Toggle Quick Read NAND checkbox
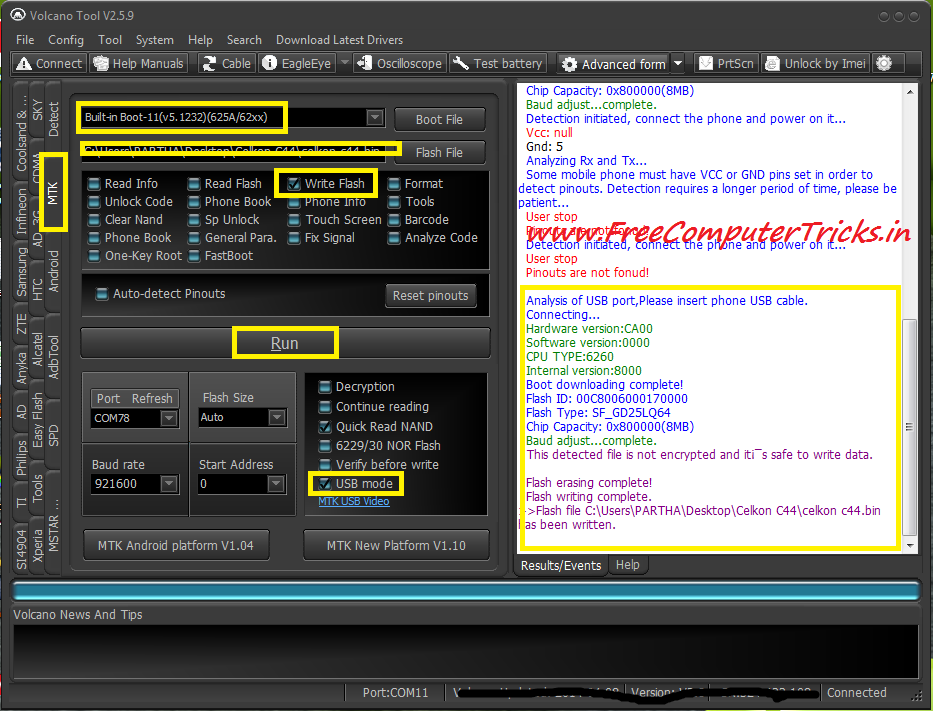 pyautogui.click(x=325, y=427)
